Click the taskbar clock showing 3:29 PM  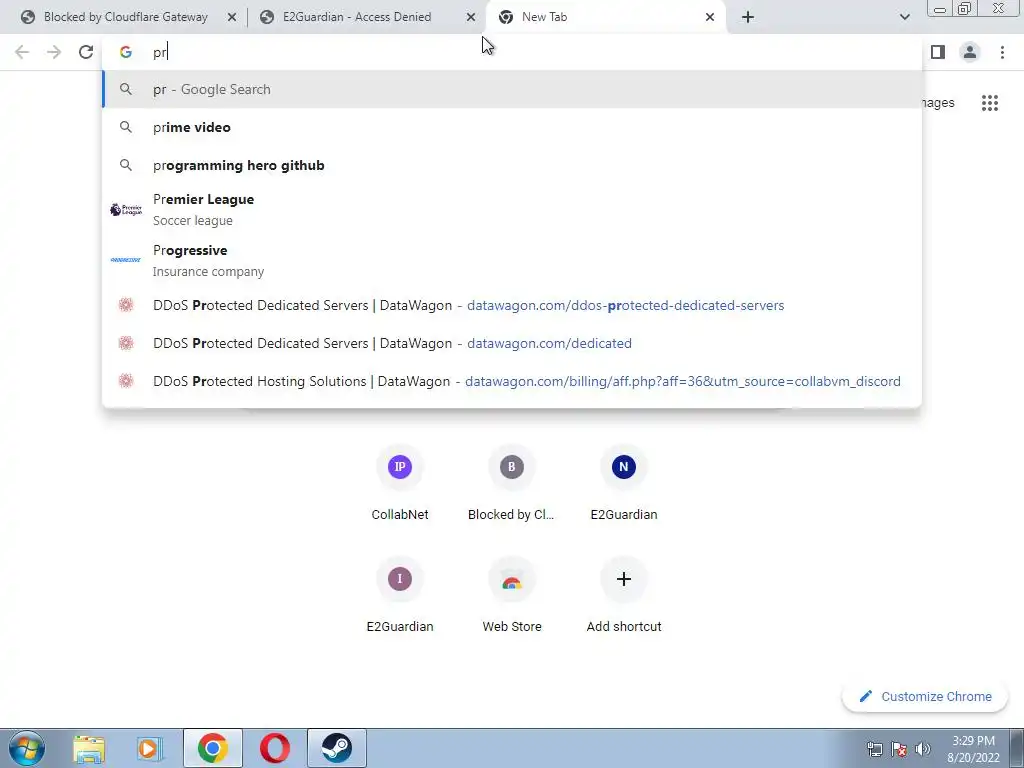(x=973, y=749)
